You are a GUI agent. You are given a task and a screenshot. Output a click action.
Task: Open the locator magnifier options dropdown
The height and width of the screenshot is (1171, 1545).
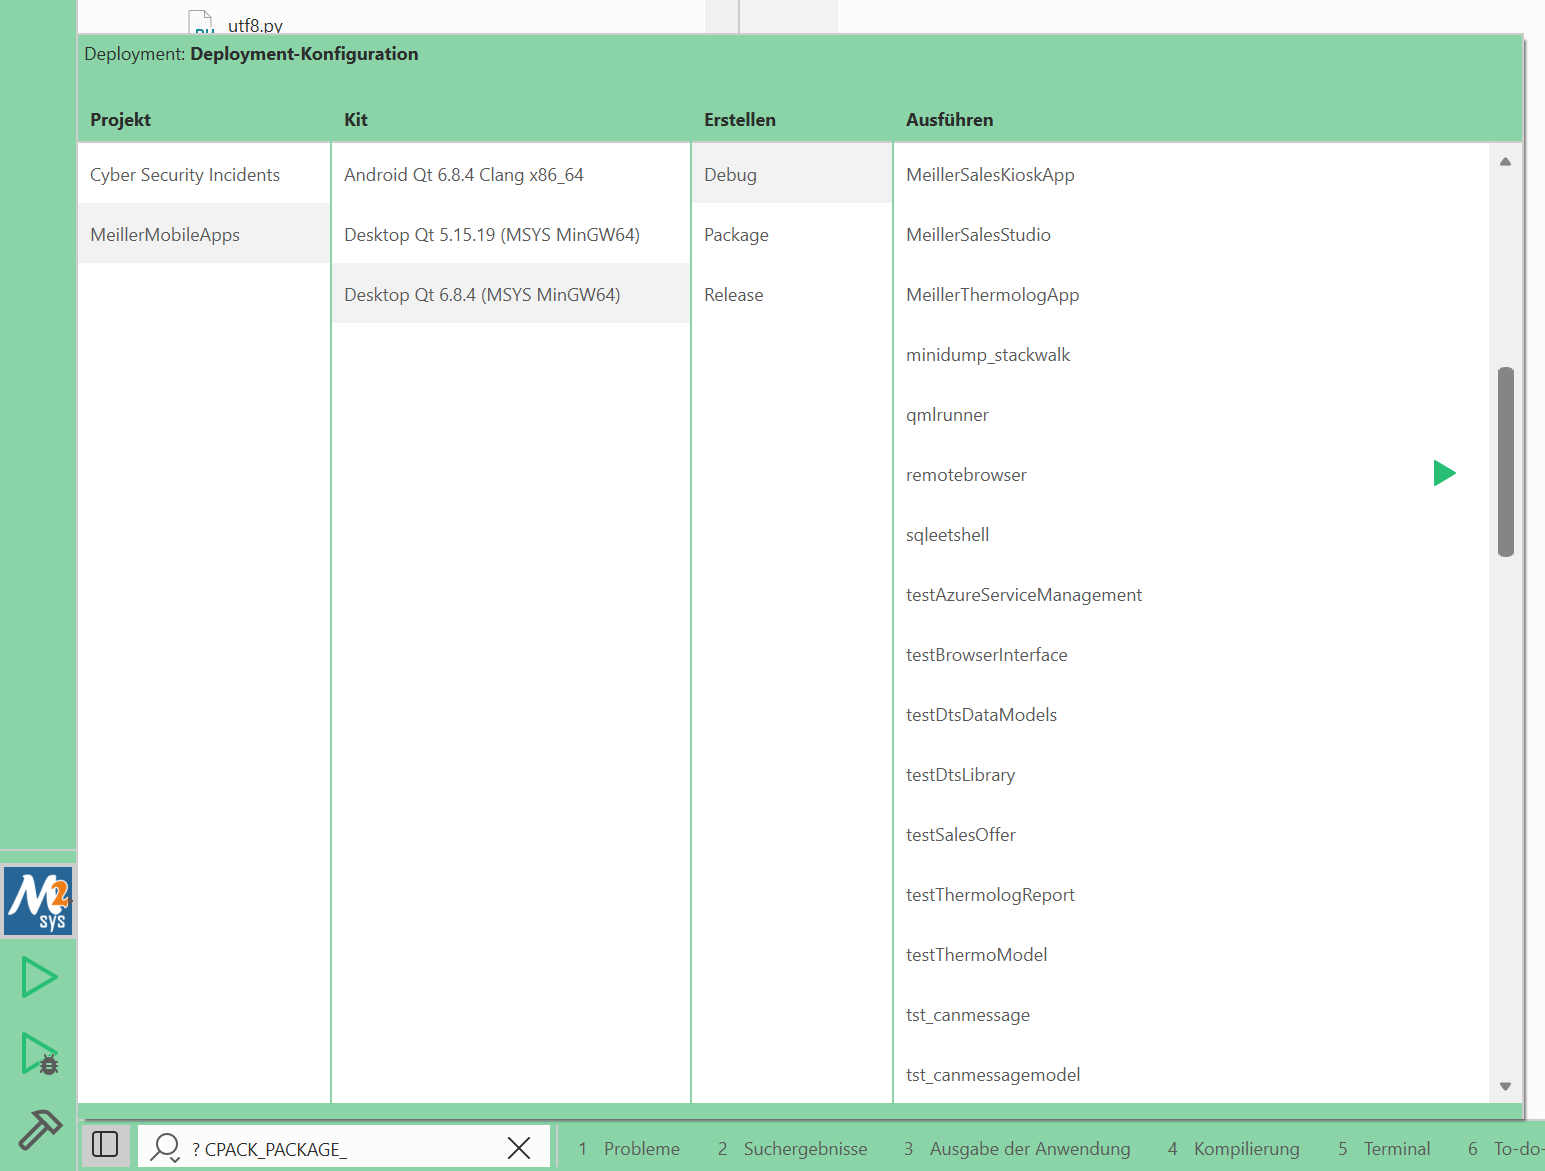165,1148
